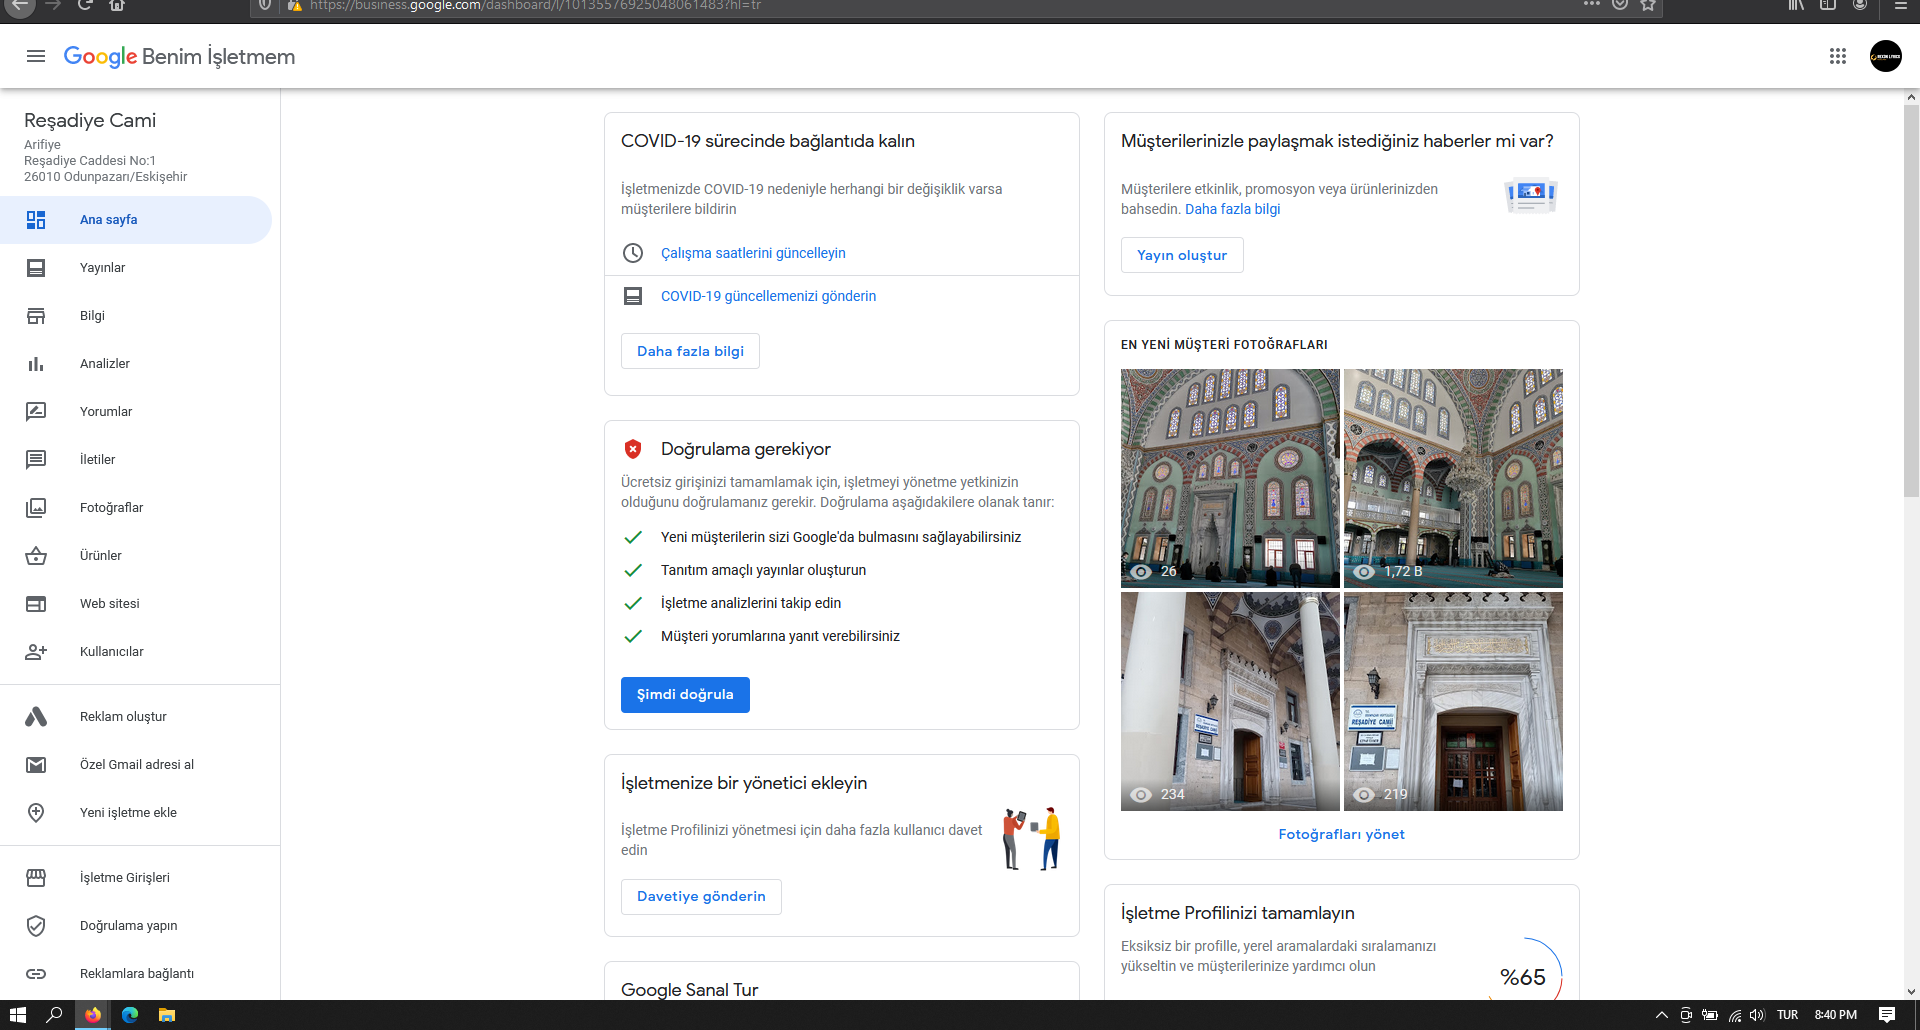Image resolution: width=1920 pixels, height=1030 pixels.
Task: Open Firefox from the taskbar
Action: click(x=93, y=1015)
